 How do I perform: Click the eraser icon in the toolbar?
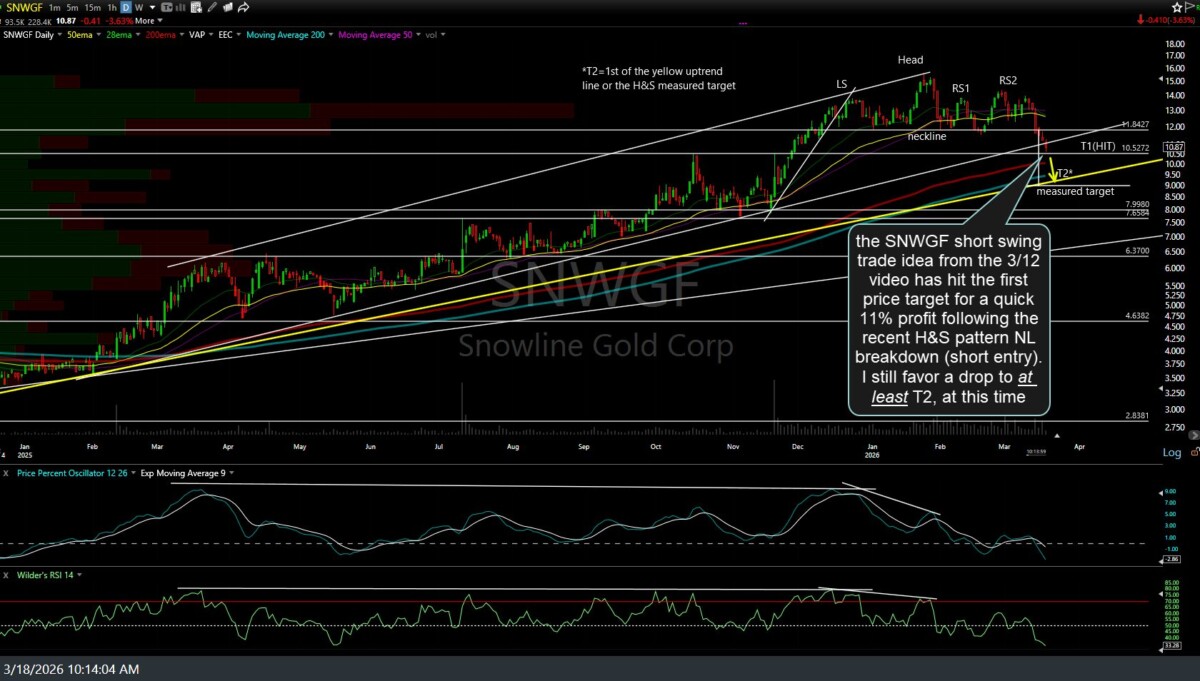(228, 7)
